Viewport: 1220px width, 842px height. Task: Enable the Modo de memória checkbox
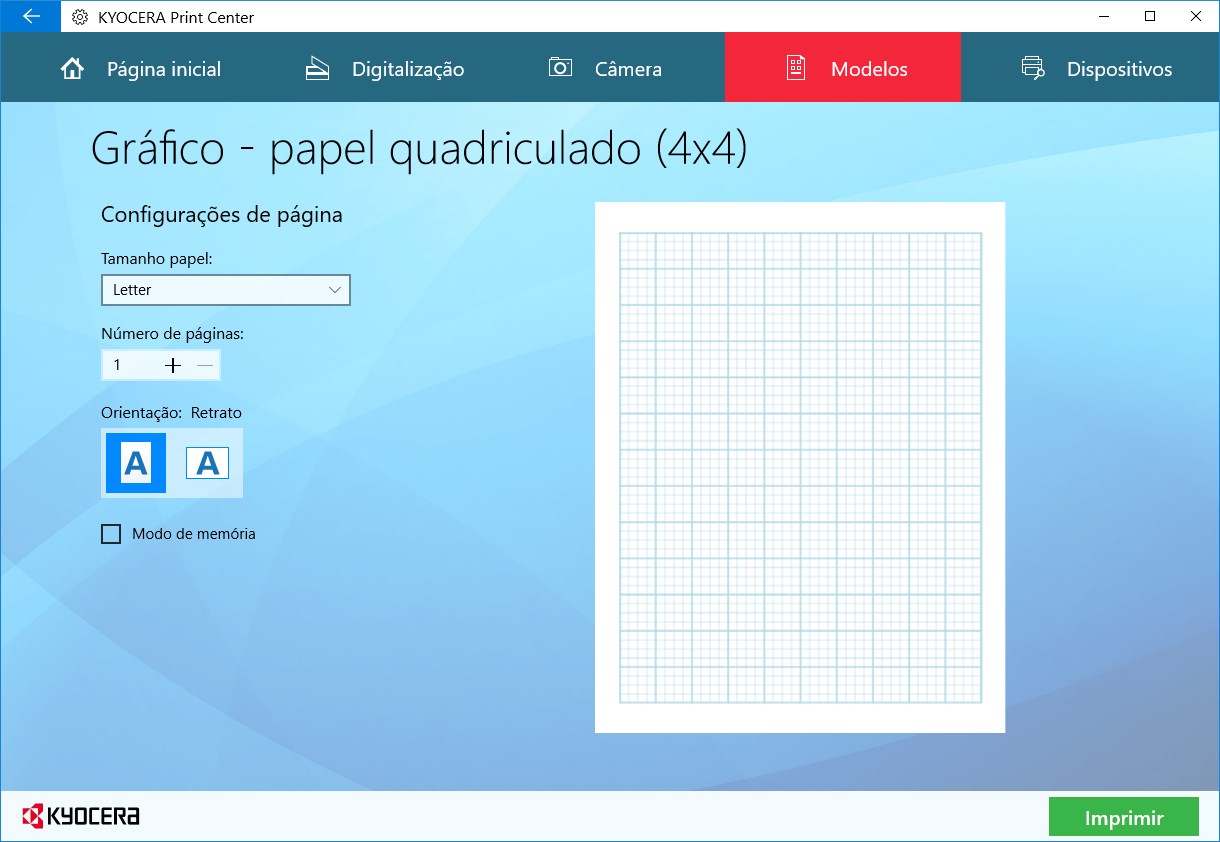[111, 534]
